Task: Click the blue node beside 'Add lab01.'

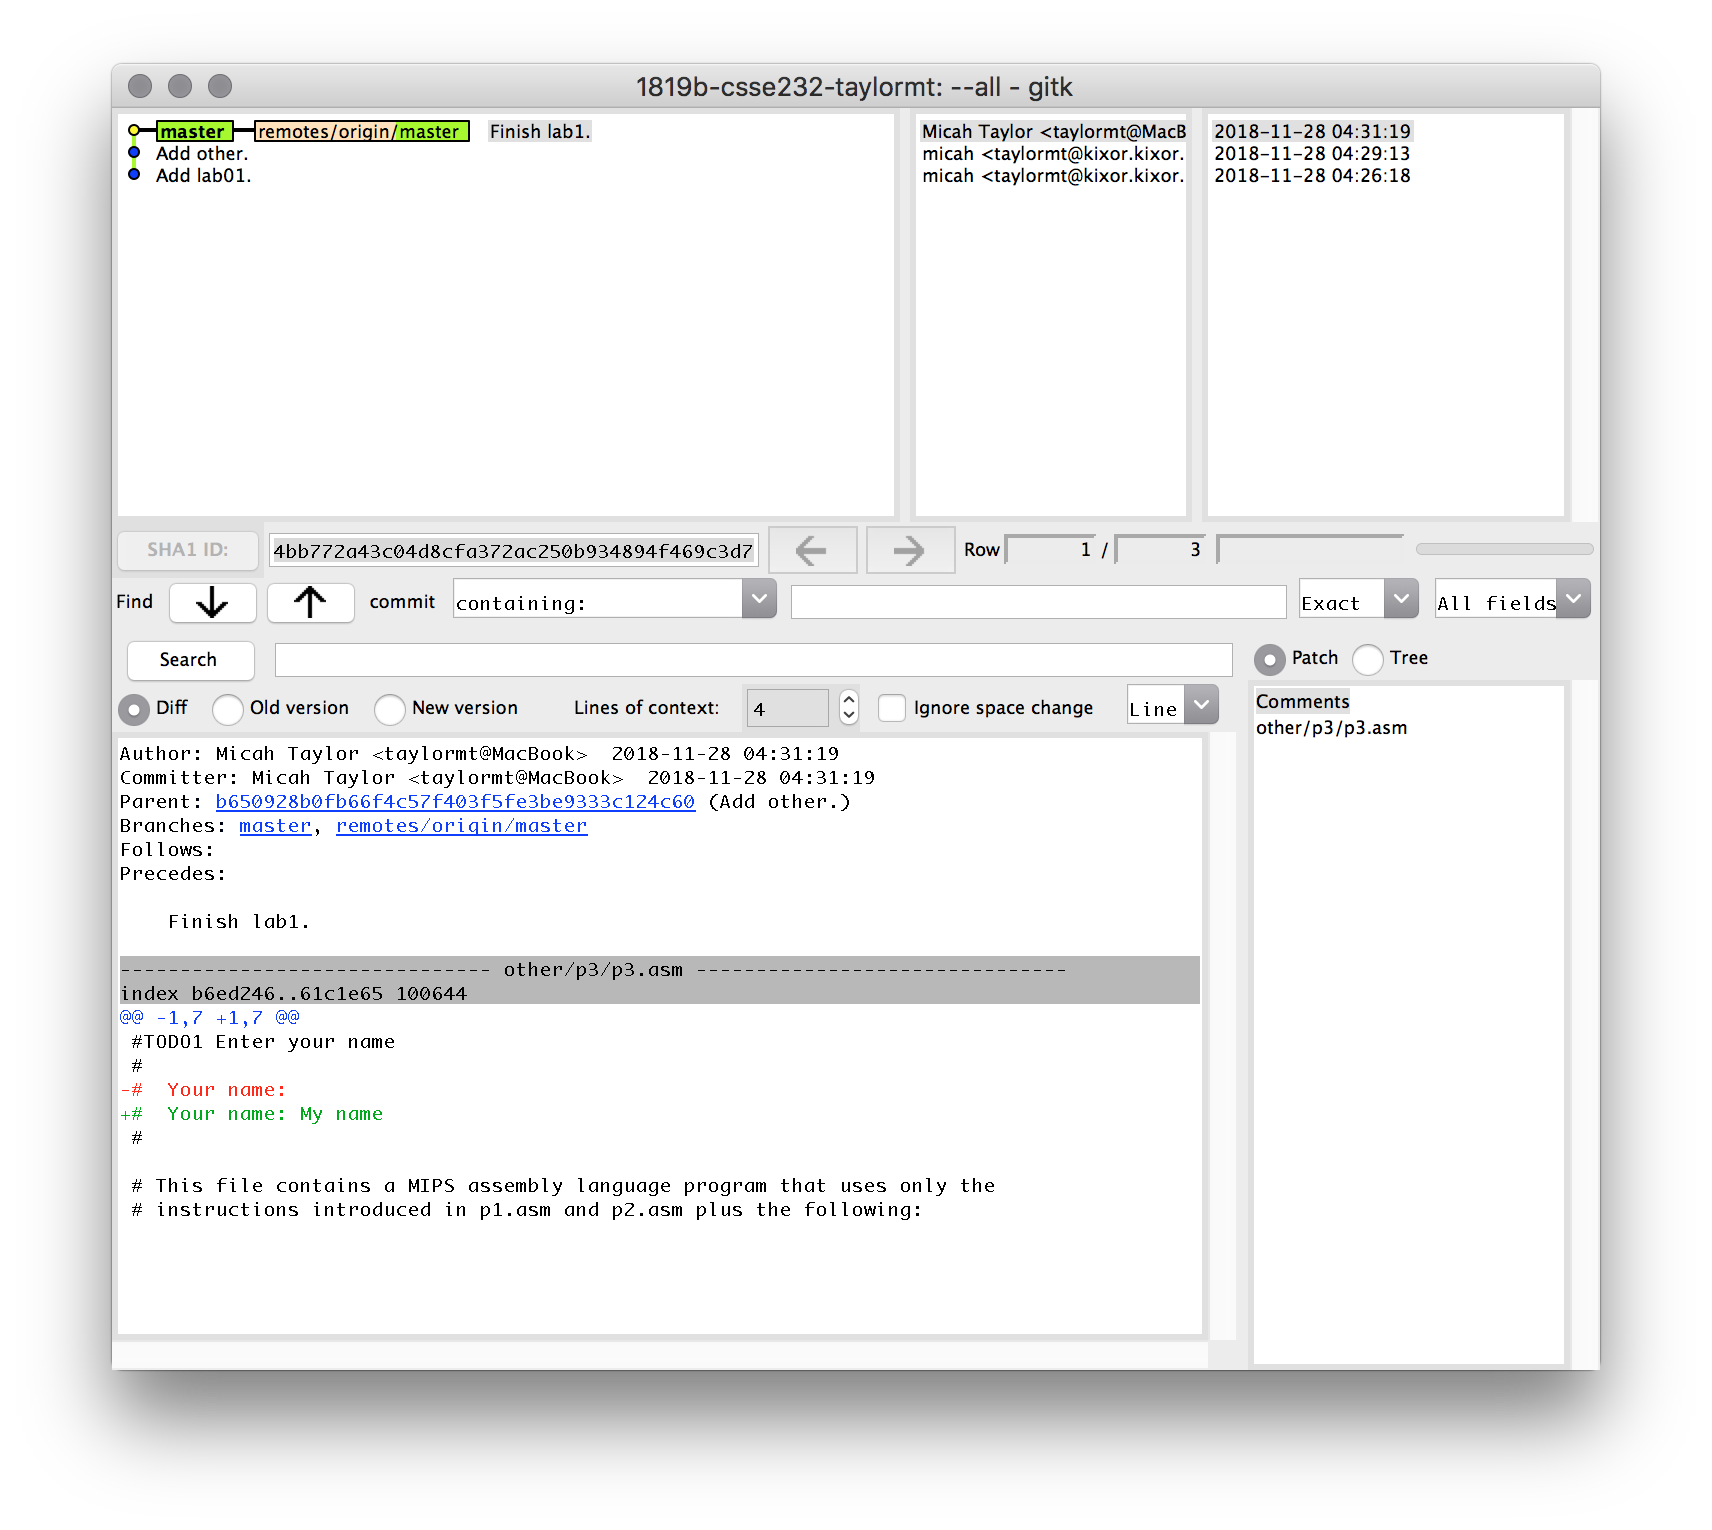Action: [134, 175]
